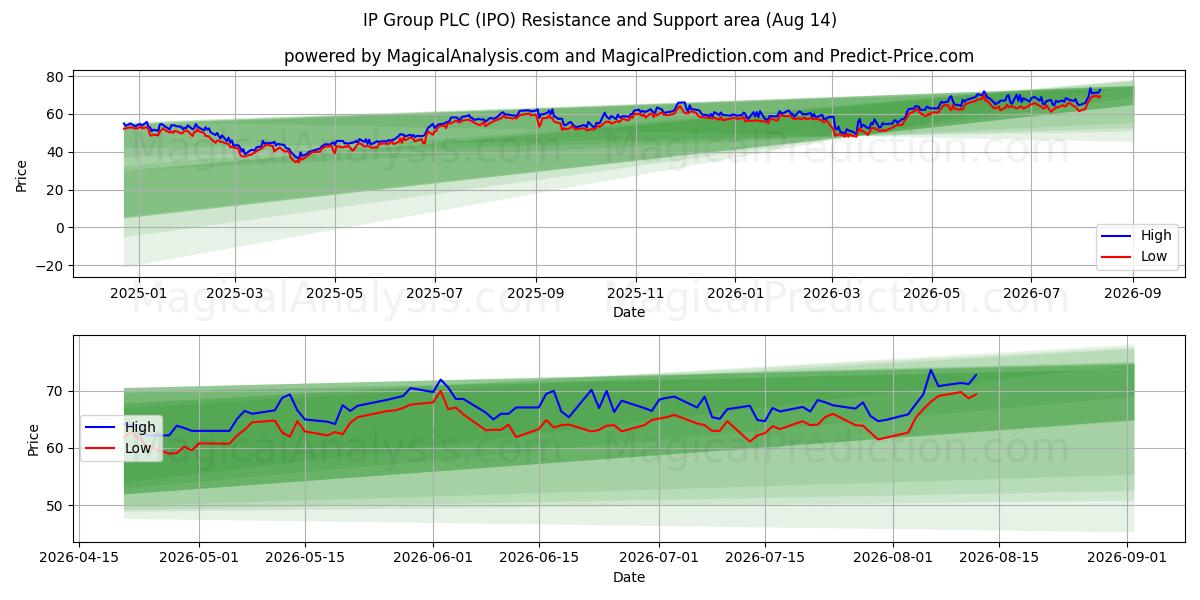Screen dimensions: 1200x600
Task: Click the '0' y-axis tick in the top chart
Action: click(x=60, y=228)
